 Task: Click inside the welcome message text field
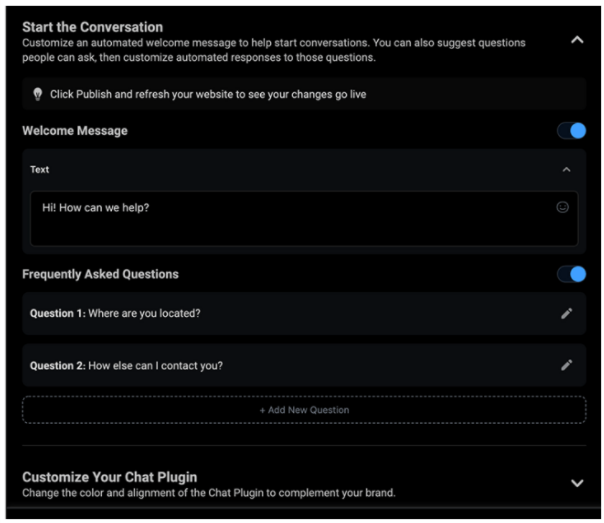304,218
